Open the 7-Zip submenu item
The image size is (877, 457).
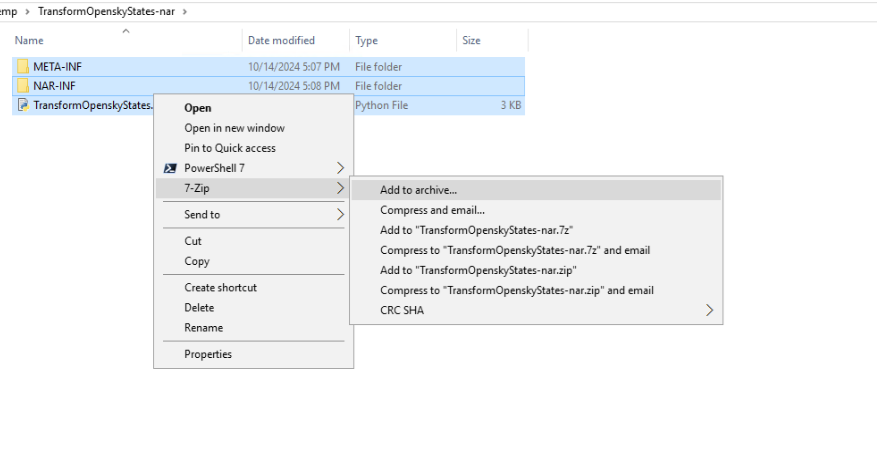coord(195,188)
